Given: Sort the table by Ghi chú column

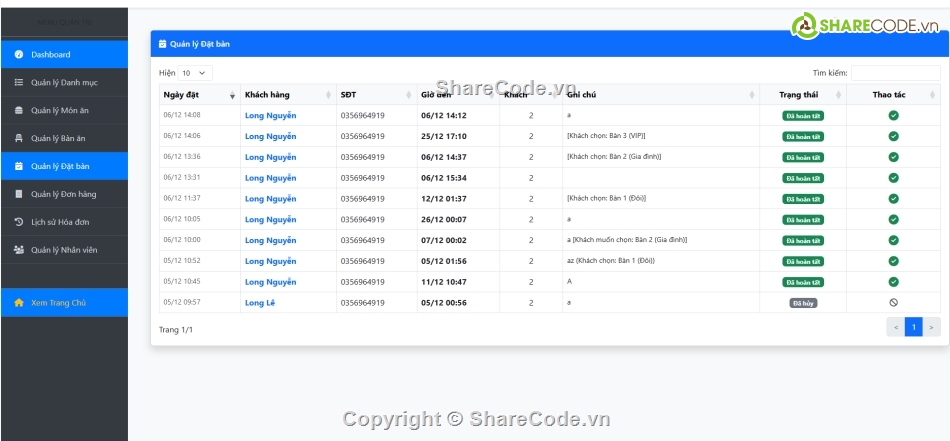Looking at the screenshot, I should tap(661, 94).
